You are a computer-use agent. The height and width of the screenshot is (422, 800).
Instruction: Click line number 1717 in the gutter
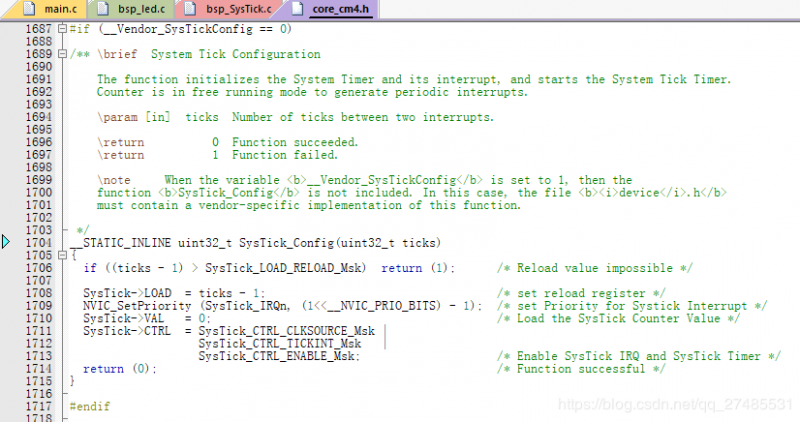point(39,407)
